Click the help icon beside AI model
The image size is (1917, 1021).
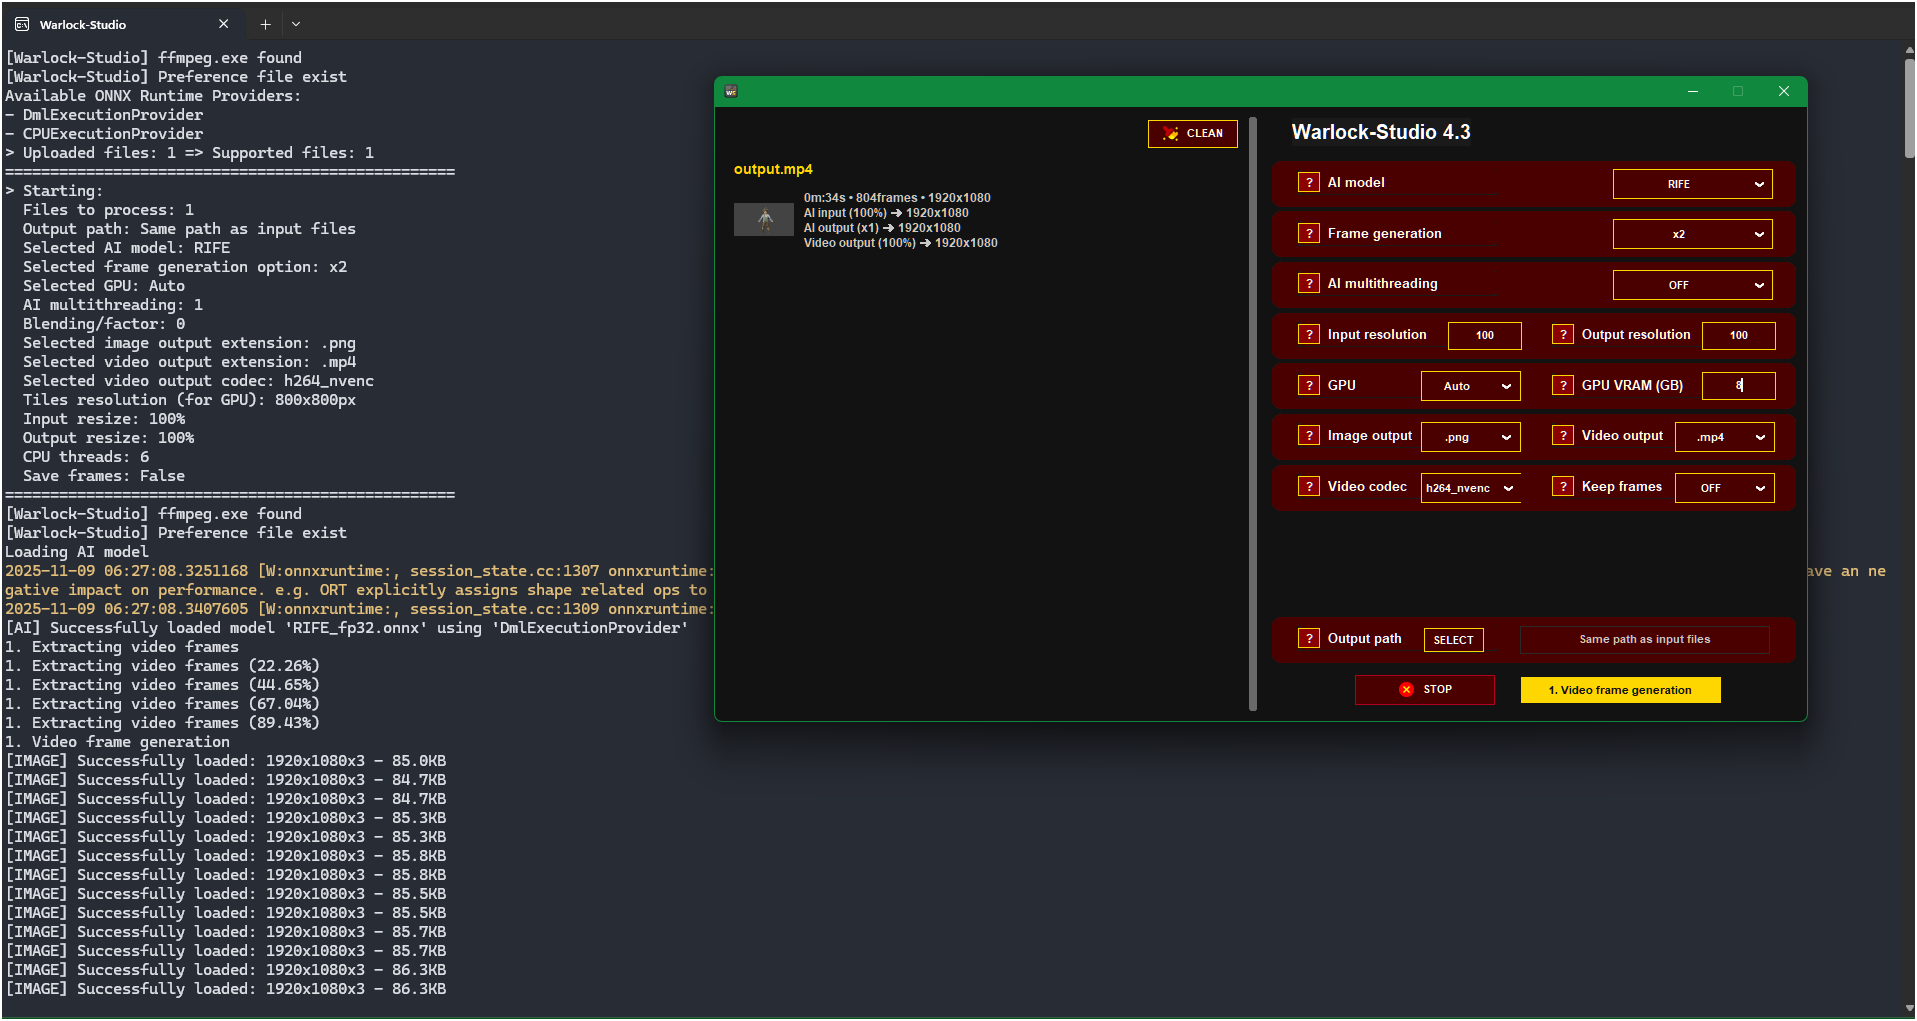(x=1308, y=182)
